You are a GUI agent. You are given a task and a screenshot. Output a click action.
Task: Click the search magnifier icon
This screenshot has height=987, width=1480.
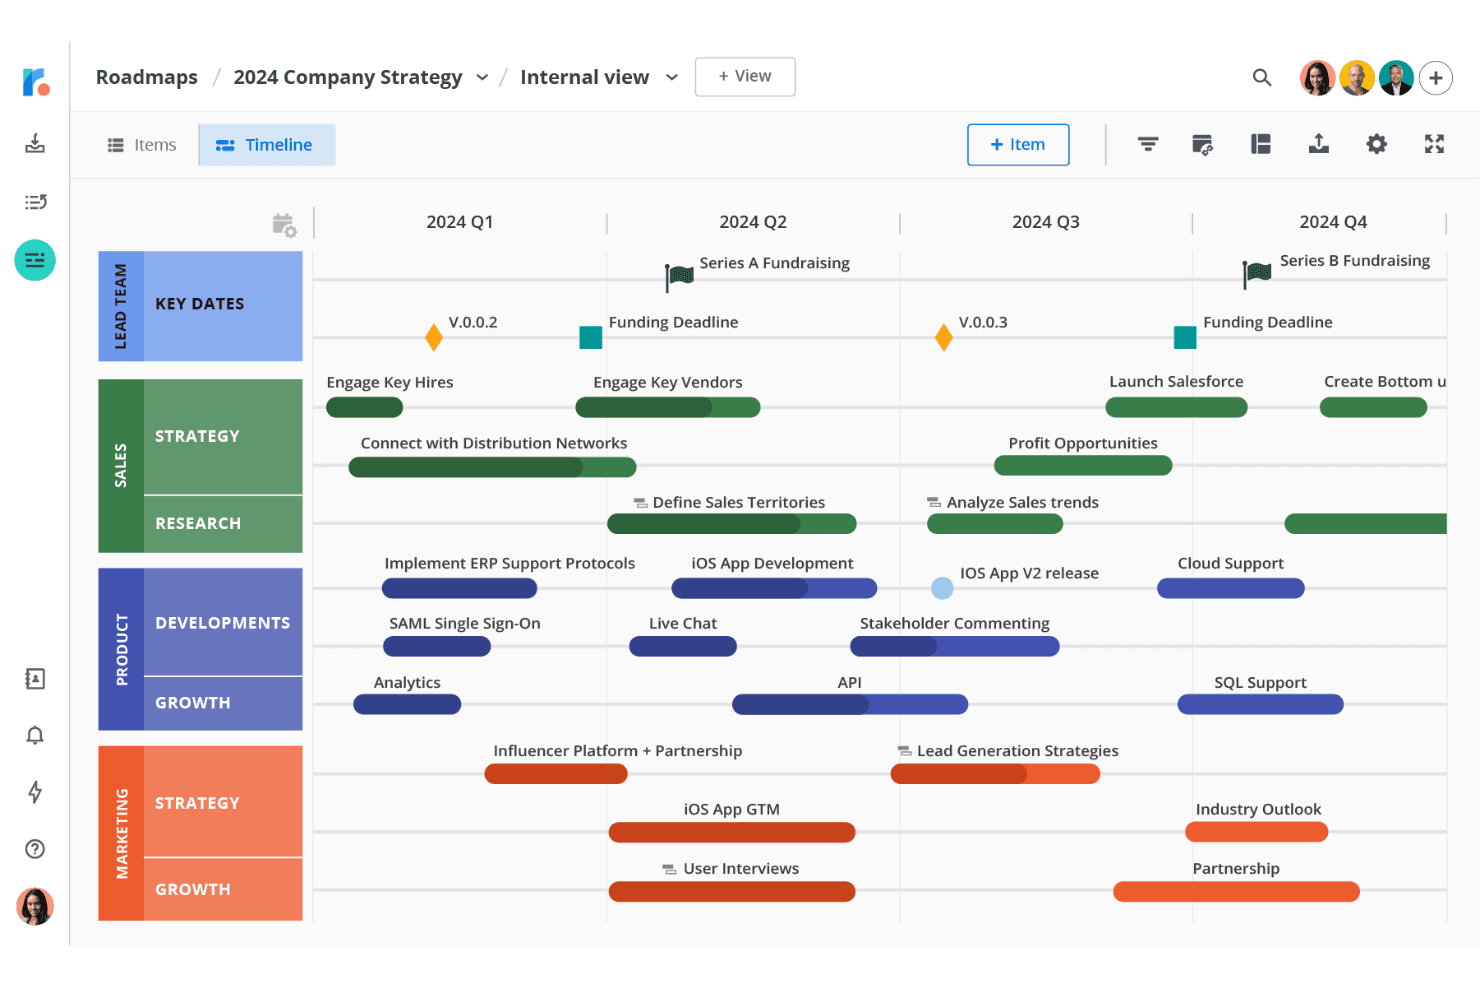[x=1262, y=78]
